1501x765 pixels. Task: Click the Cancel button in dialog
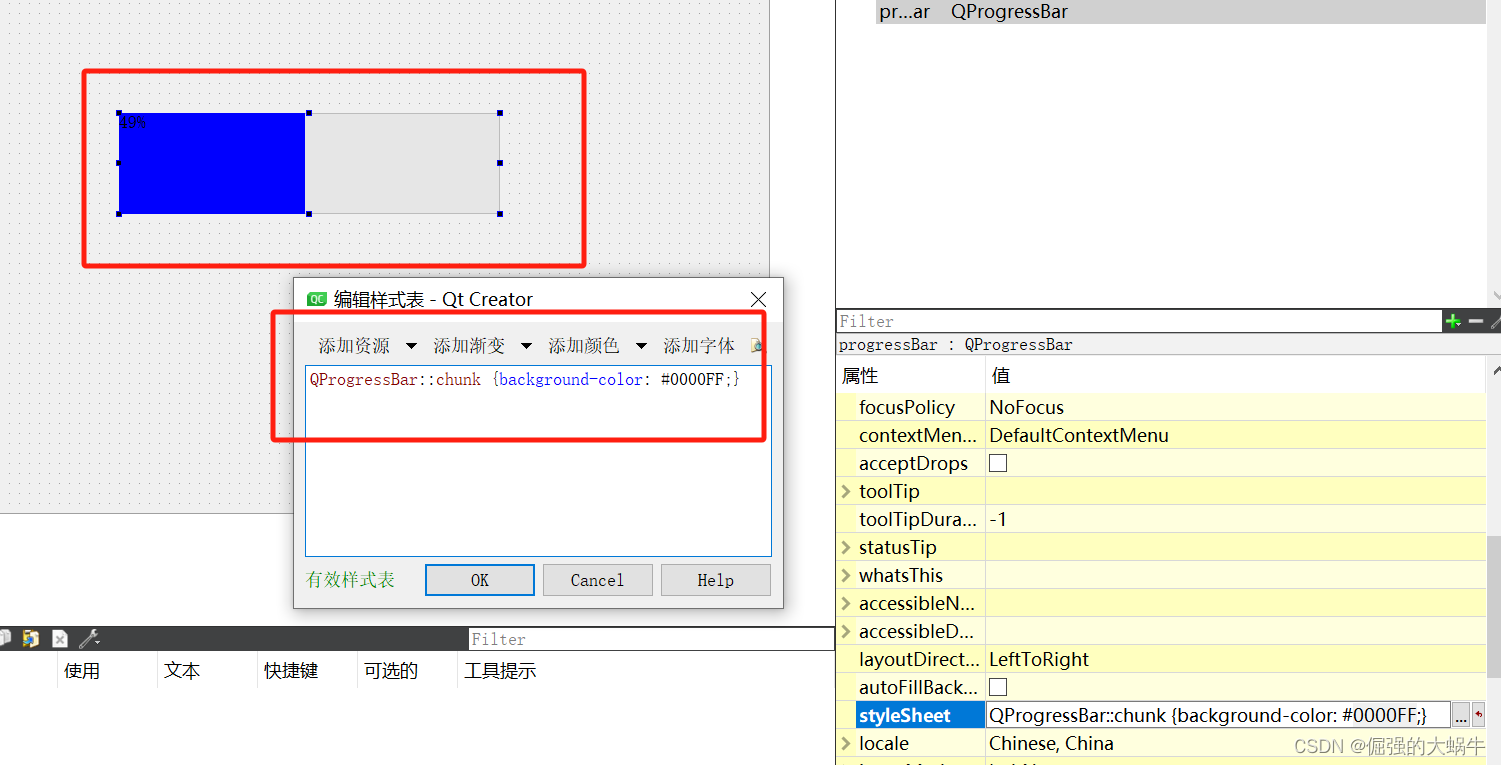[x=597, y=580]
